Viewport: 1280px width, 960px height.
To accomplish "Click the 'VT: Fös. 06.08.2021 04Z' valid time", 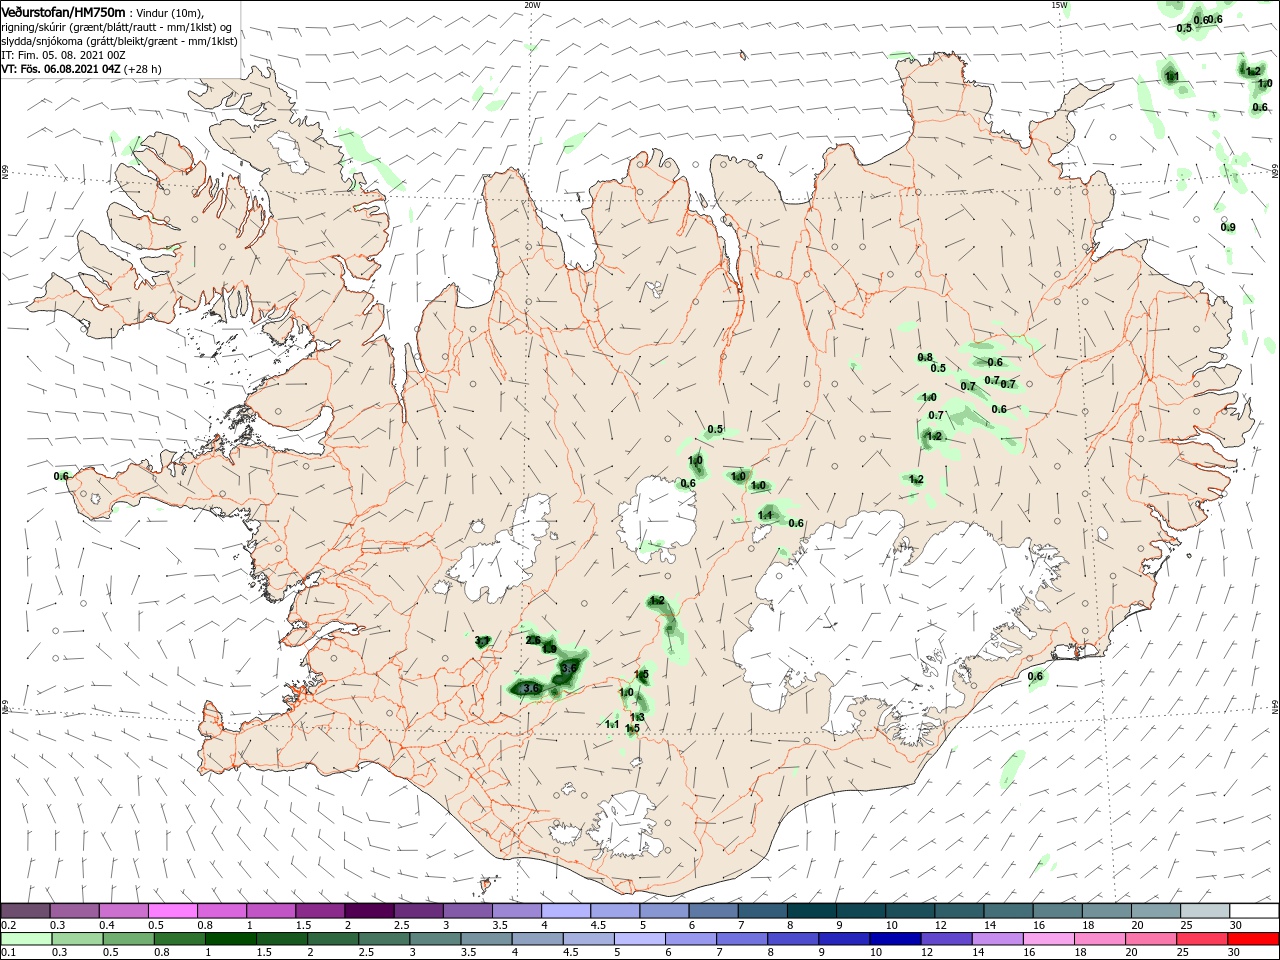I will coord(61,69).
